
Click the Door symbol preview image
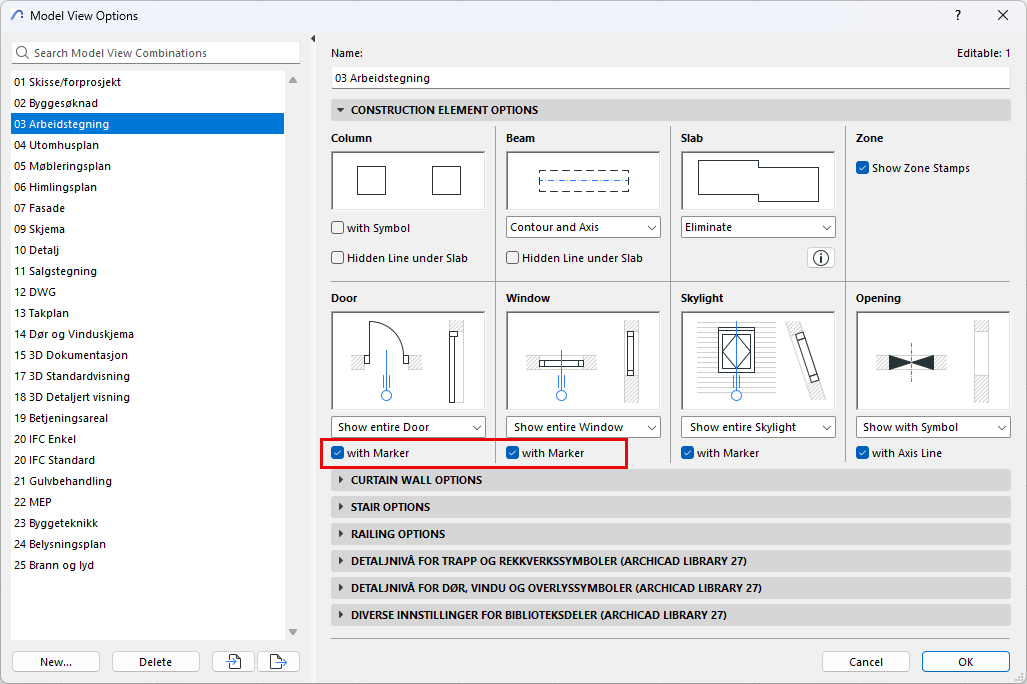(408, 359)
